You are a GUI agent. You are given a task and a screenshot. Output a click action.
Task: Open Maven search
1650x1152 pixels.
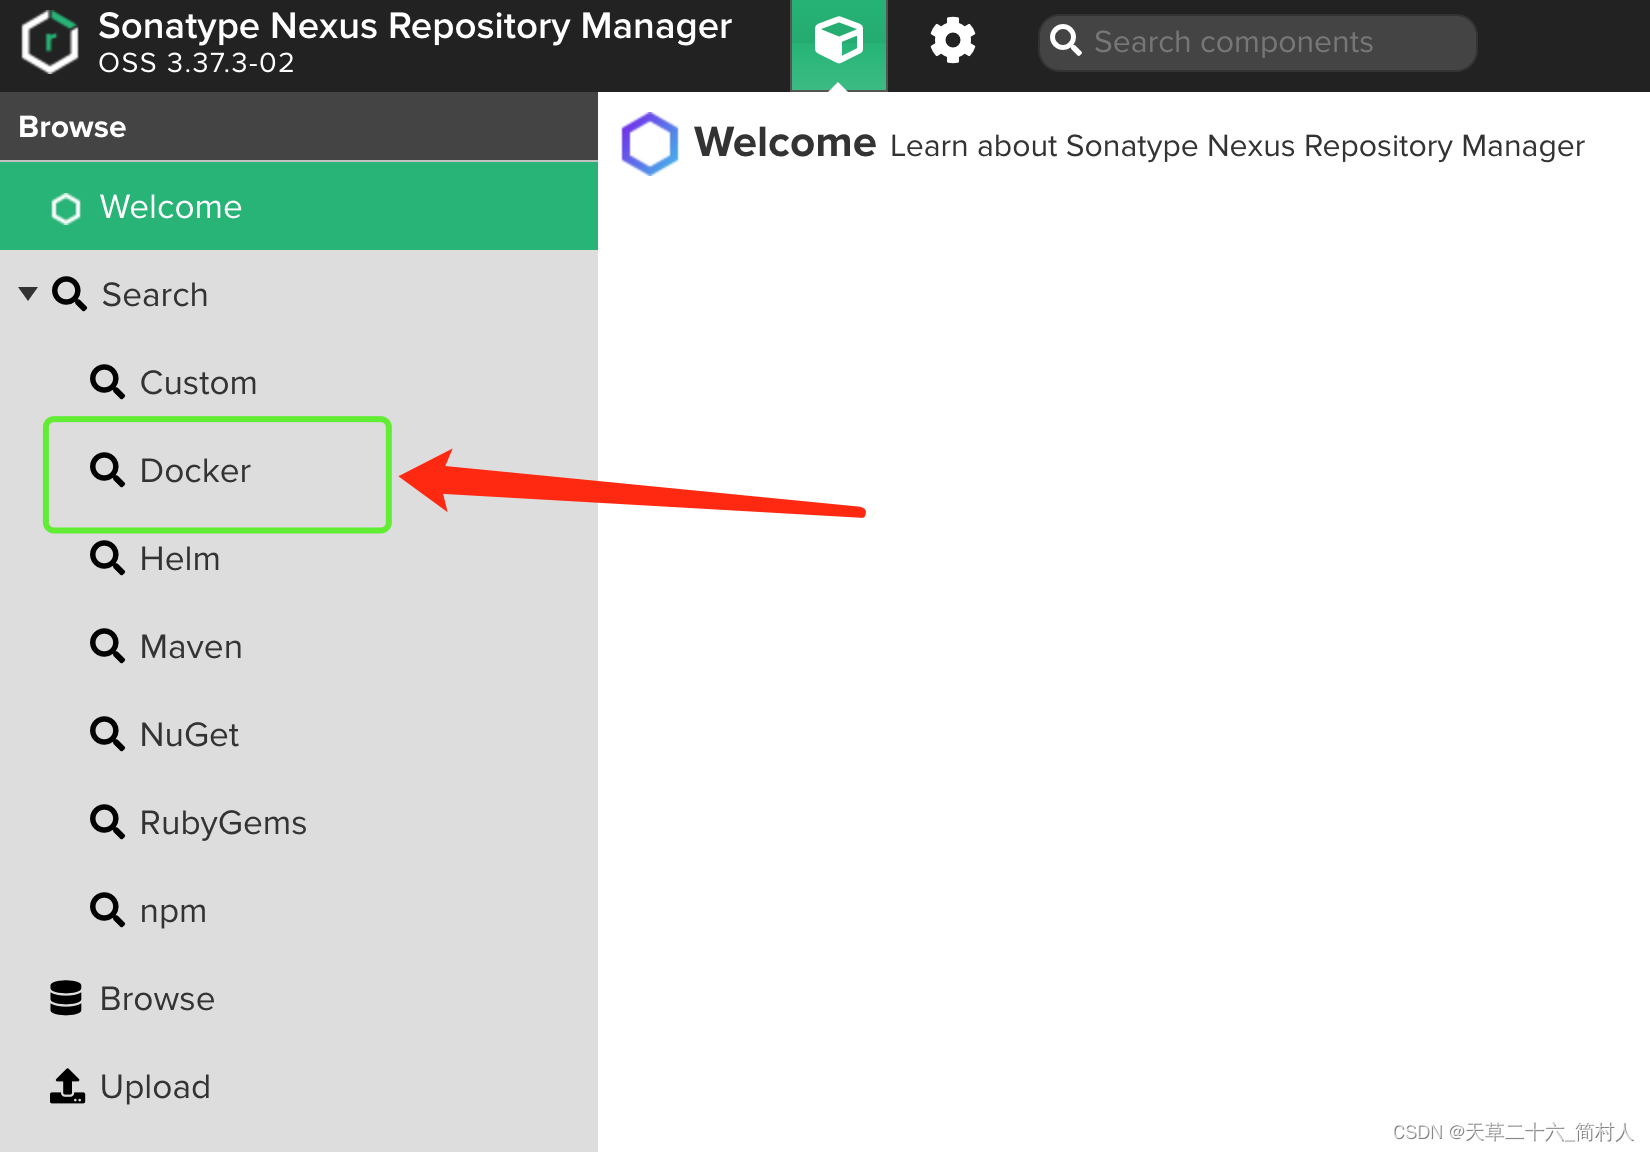(x=191, y=647)
